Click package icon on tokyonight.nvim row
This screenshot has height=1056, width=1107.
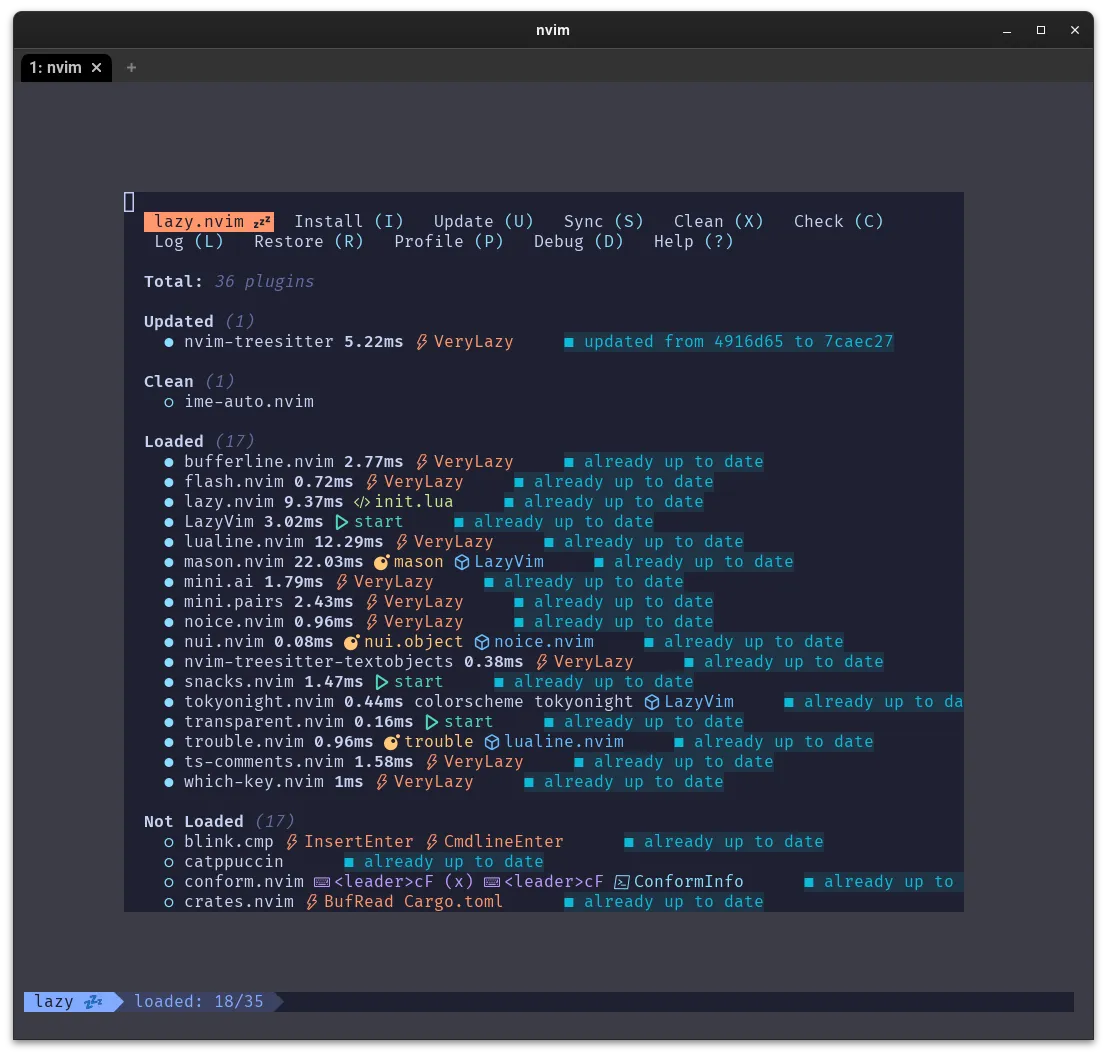tap(652, 702)
